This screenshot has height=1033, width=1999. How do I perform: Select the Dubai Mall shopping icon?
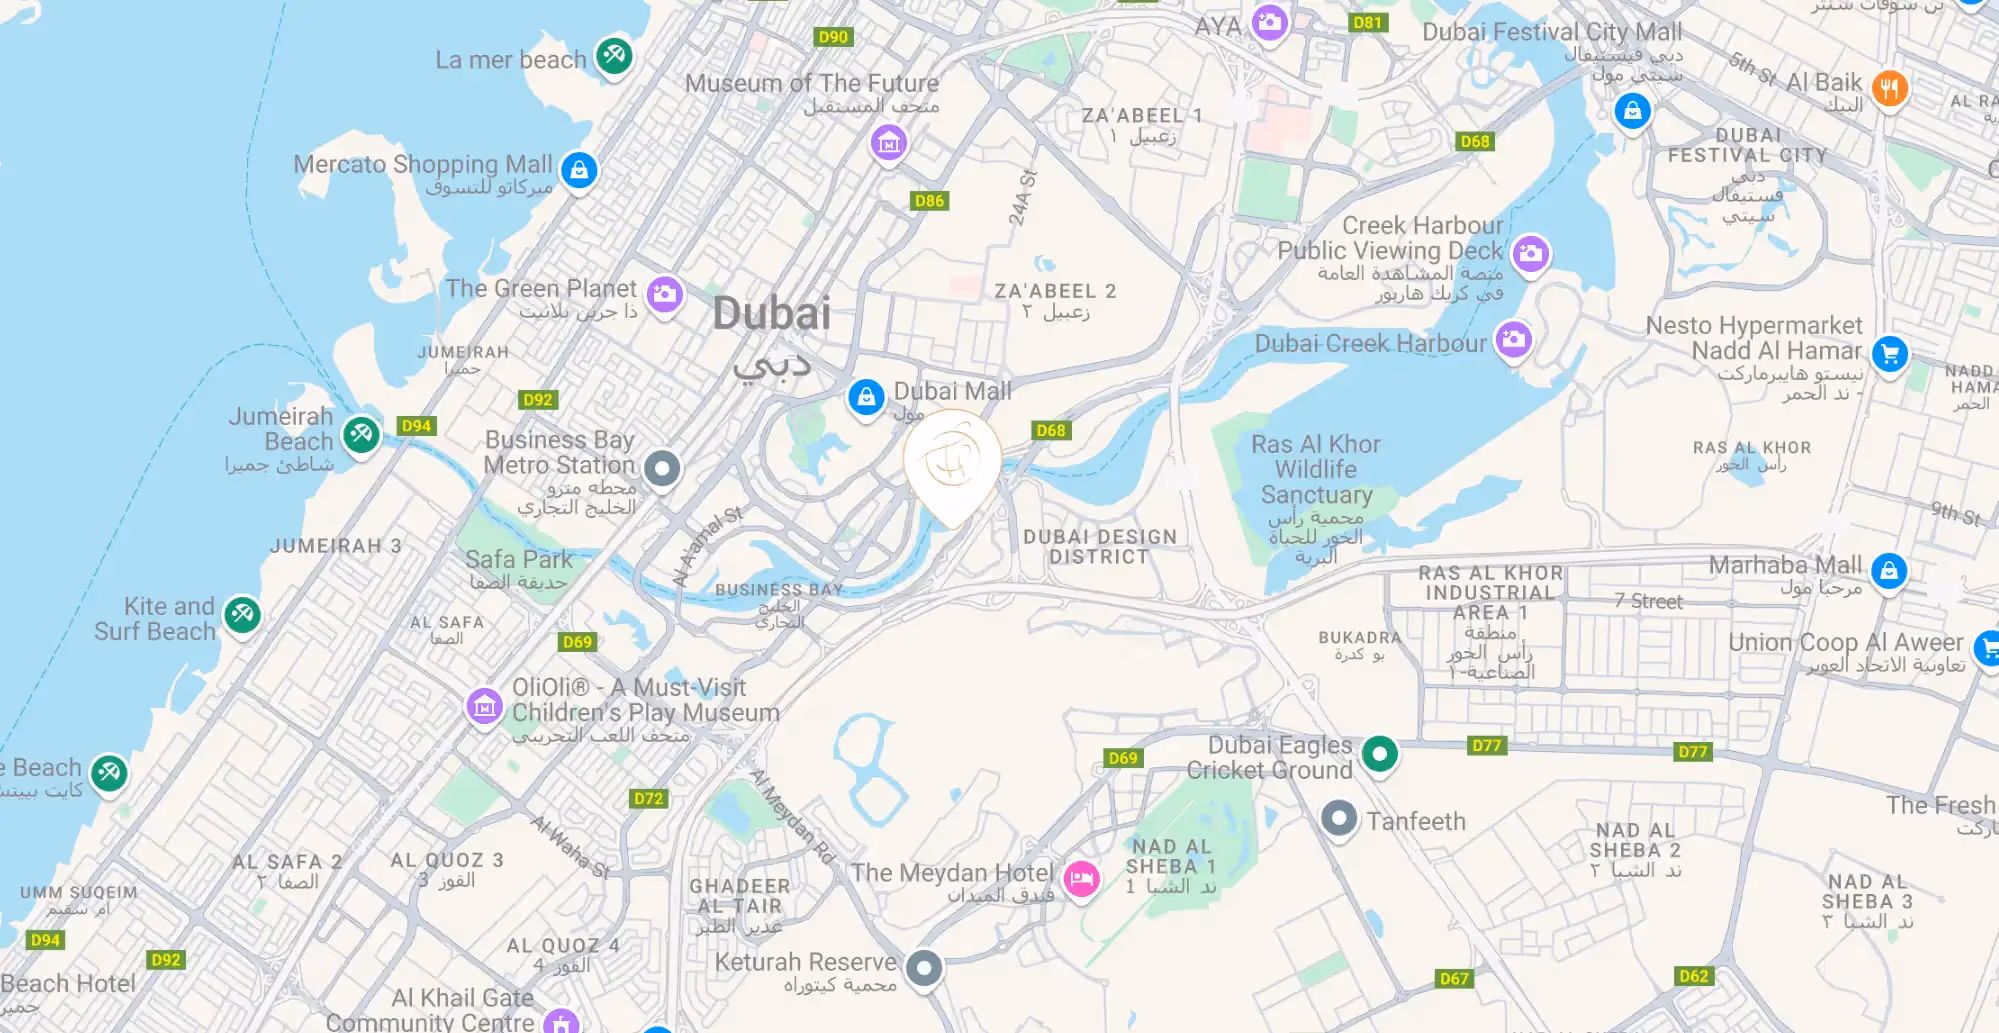(866, 397)
